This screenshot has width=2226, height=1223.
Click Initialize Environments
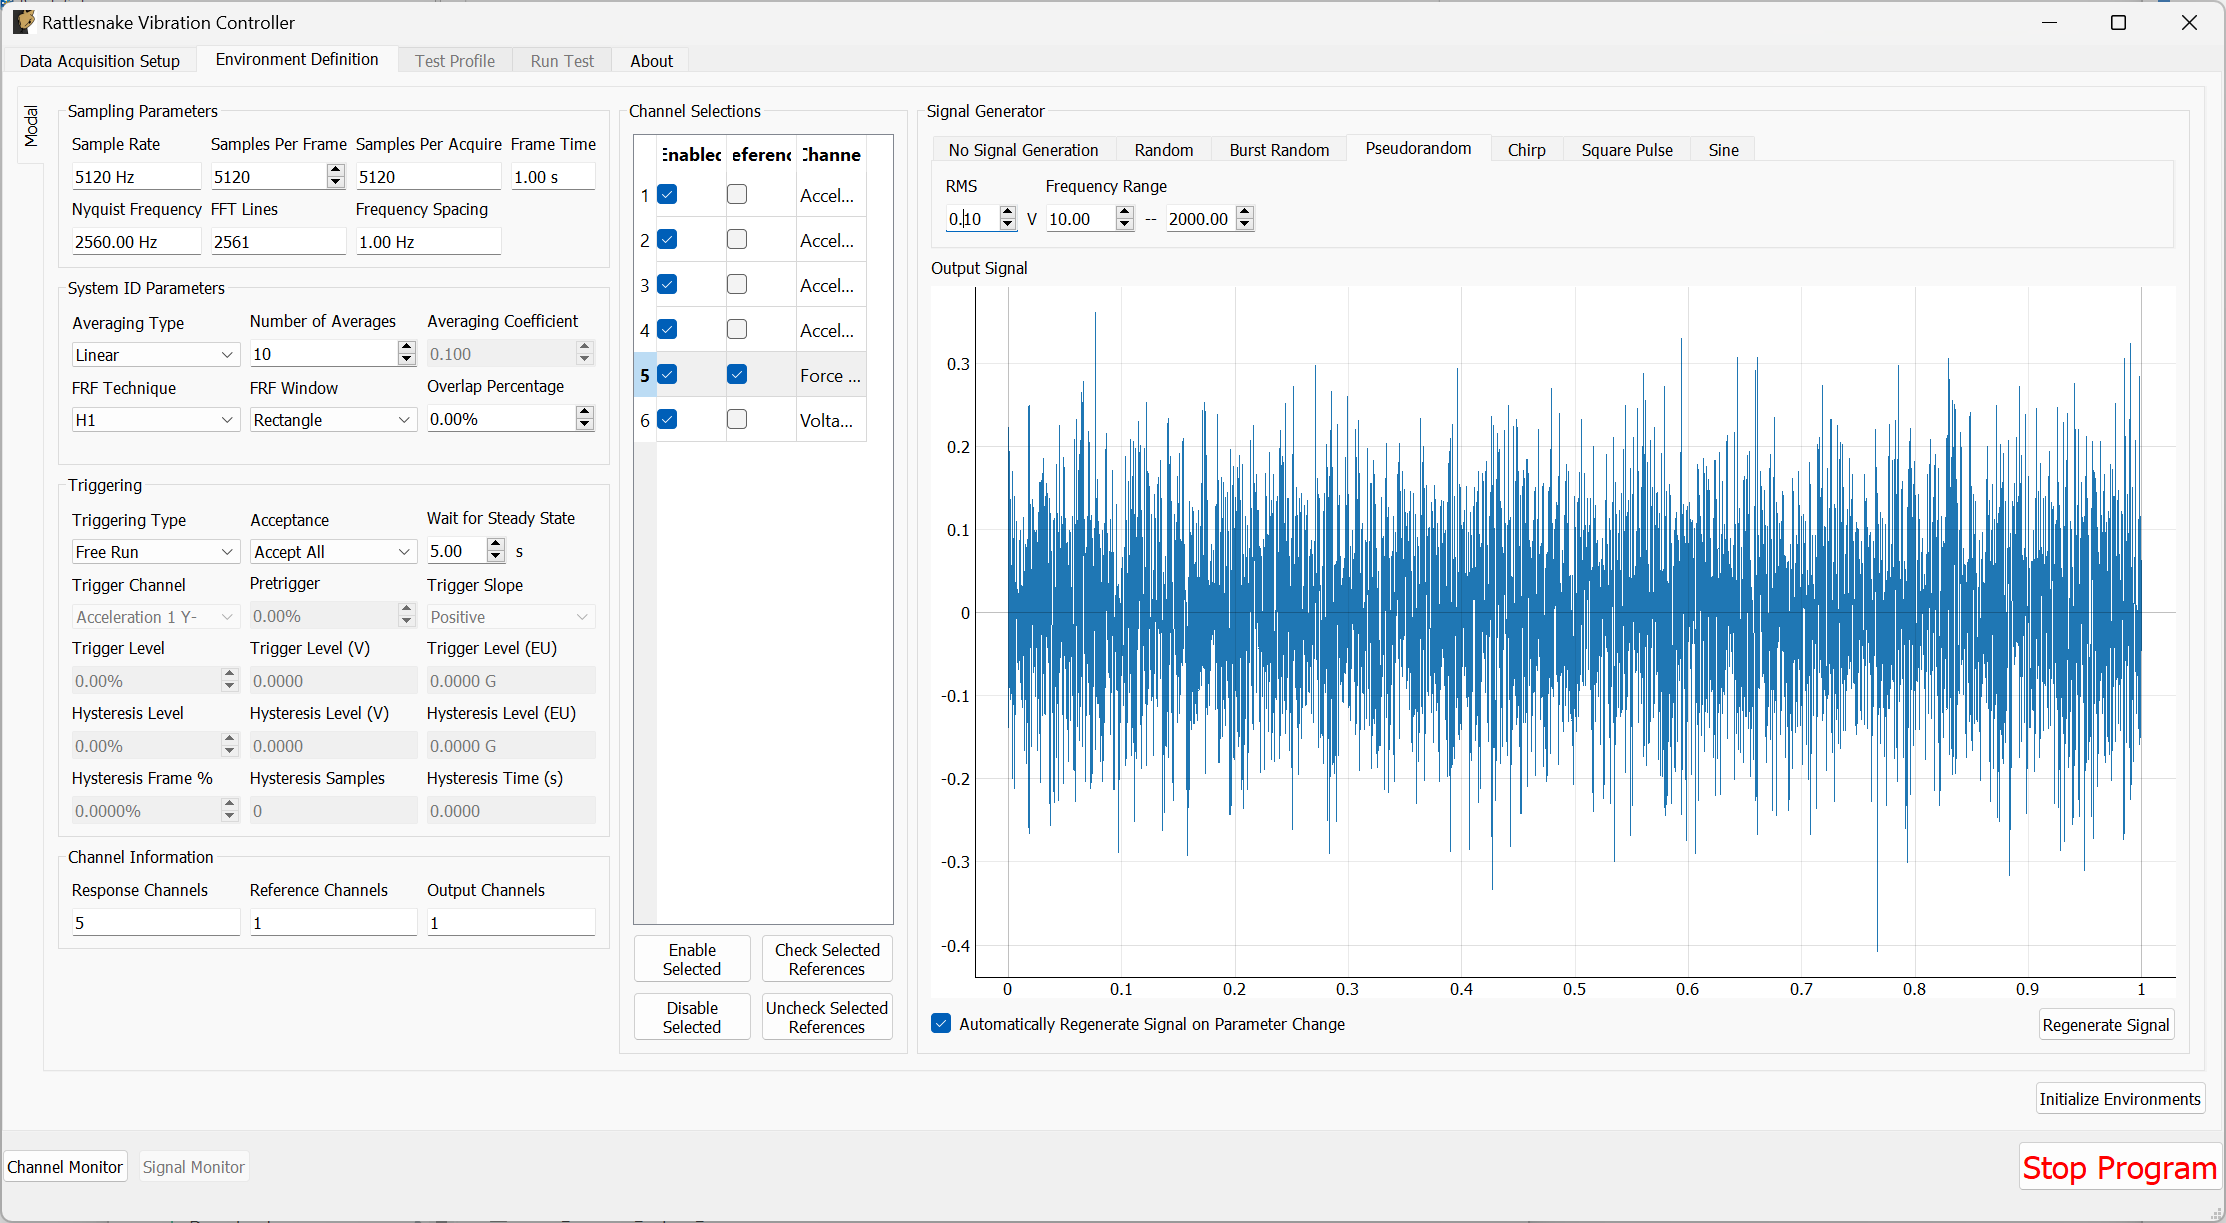click(2120, 1098)
